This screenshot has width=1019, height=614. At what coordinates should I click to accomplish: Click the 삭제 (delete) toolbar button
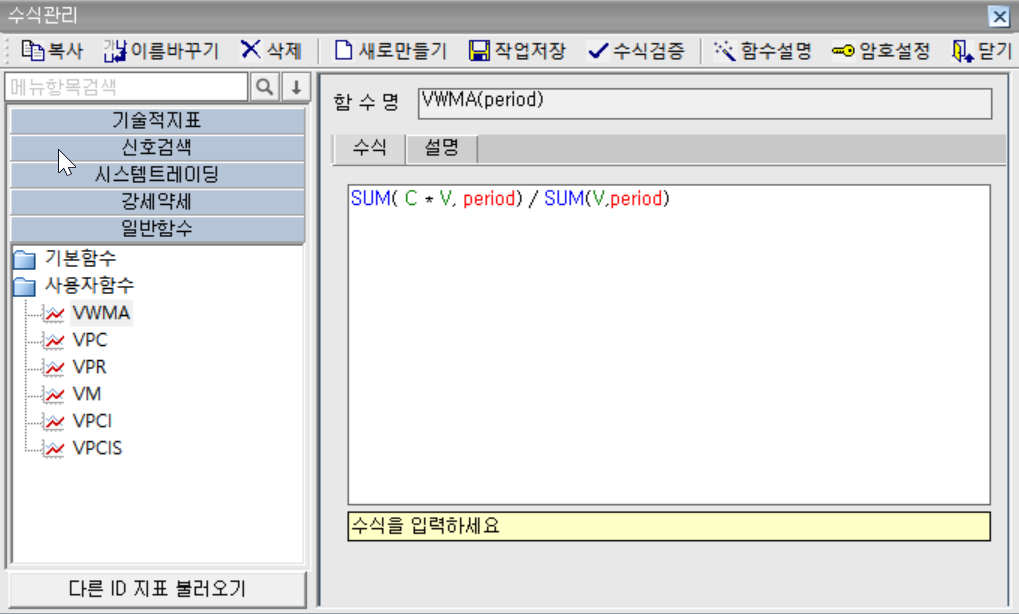(271, 51)
